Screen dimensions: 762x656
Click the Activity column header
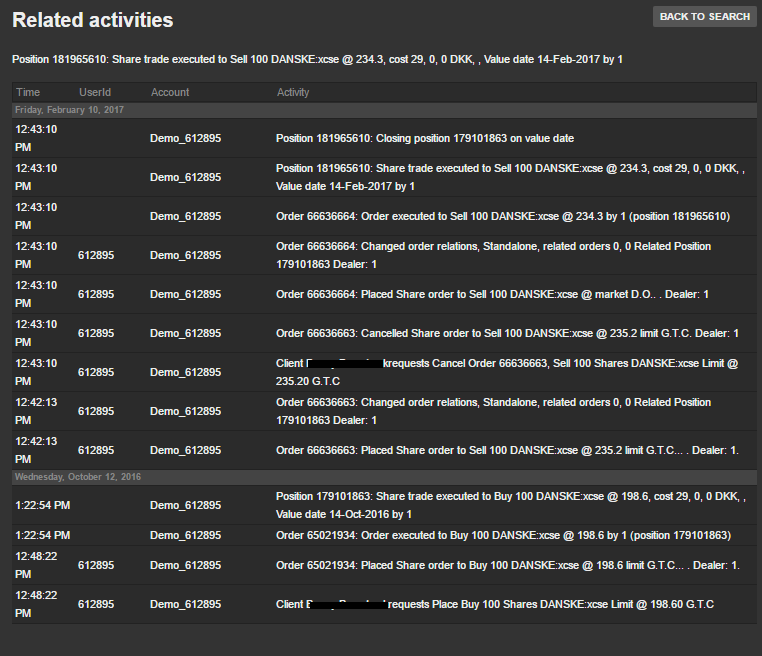(x=293, y=92)
